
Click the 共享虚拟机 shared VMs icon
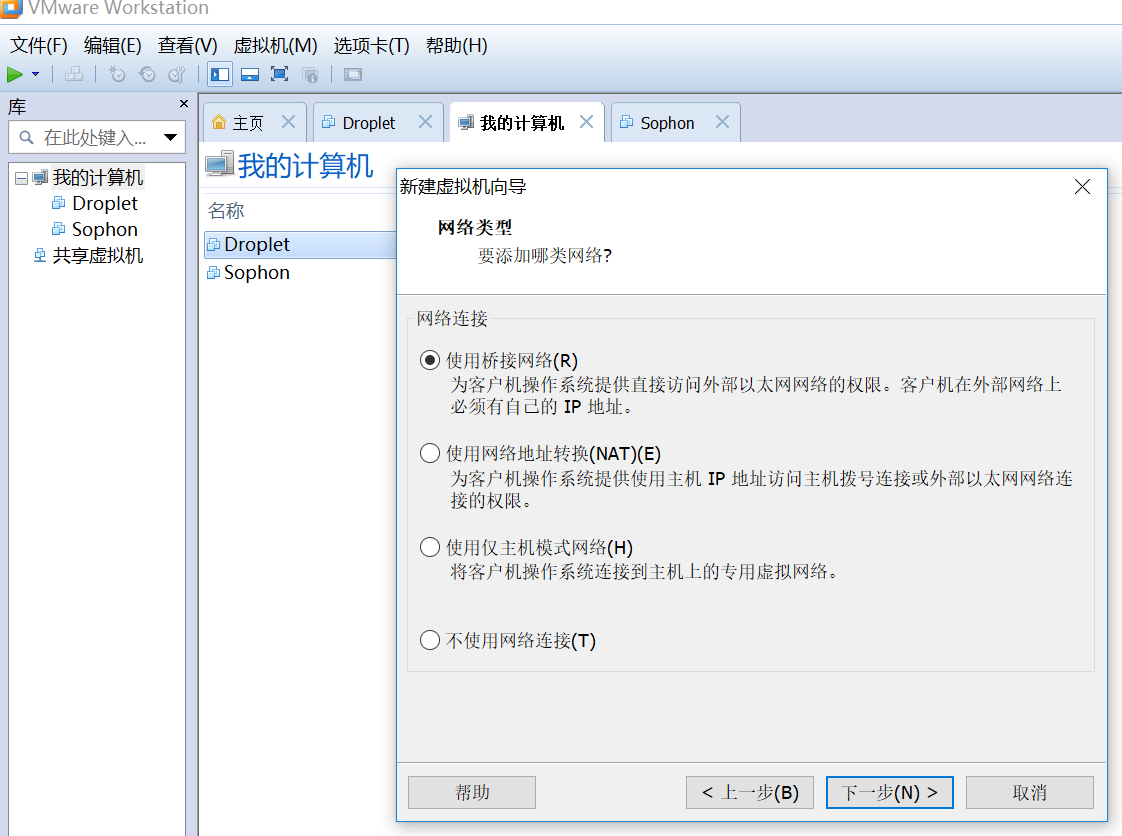pyautogui.click(x=40, y=256)
